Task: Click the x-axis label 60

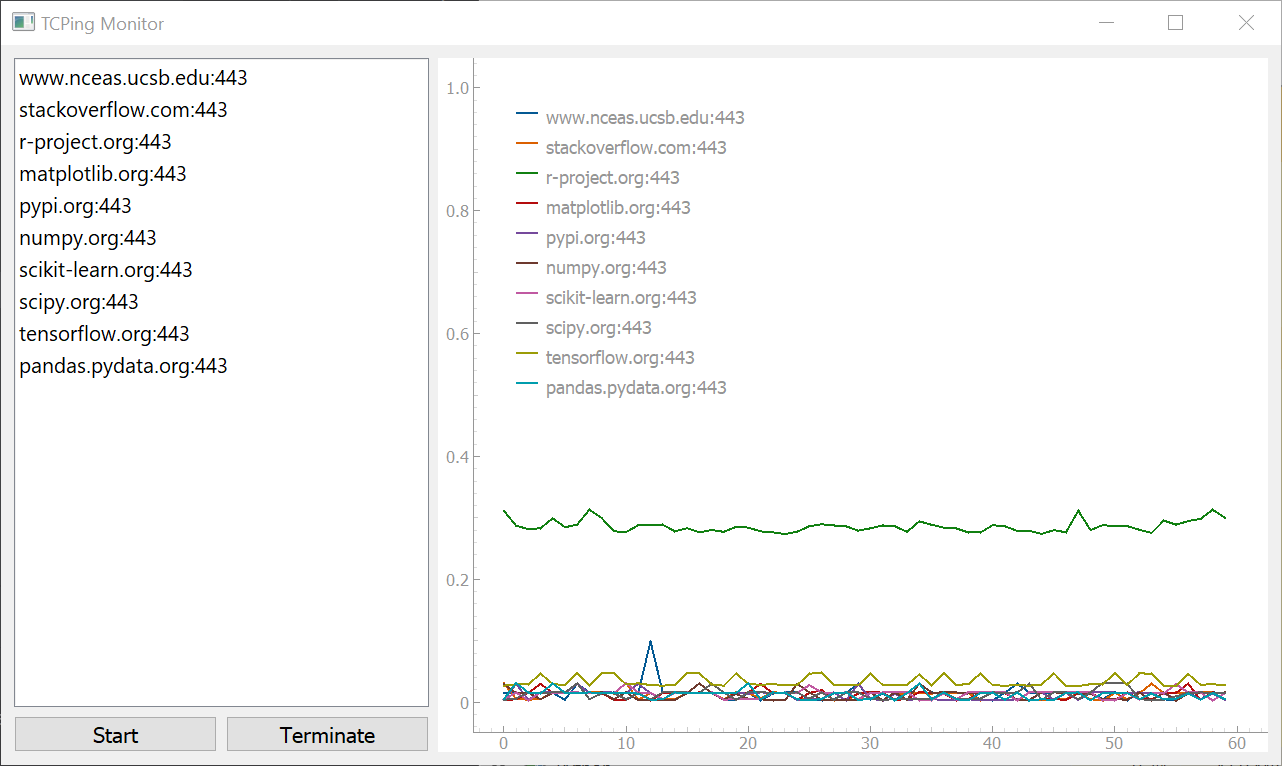Action: click(1237, 744)
